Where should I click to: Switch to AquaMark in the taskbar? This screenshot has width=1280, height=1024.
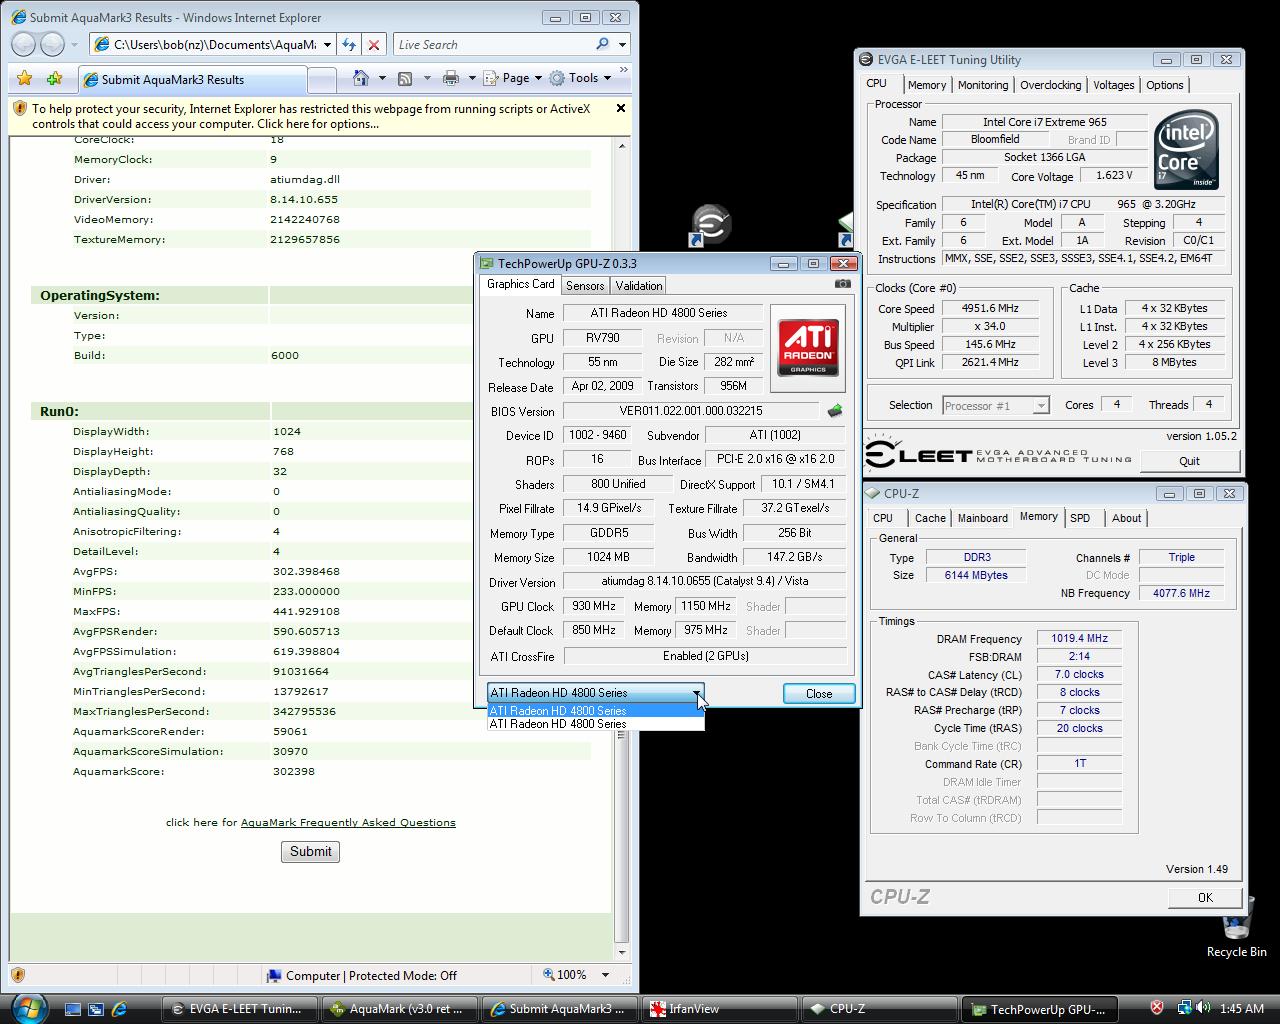pos(400,1009)
